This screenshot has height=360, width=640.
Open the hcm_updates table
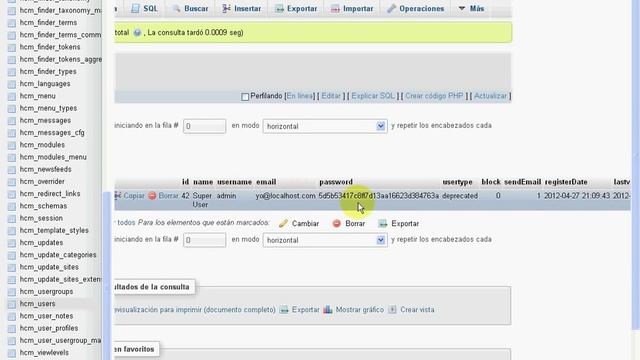point(41,242)
